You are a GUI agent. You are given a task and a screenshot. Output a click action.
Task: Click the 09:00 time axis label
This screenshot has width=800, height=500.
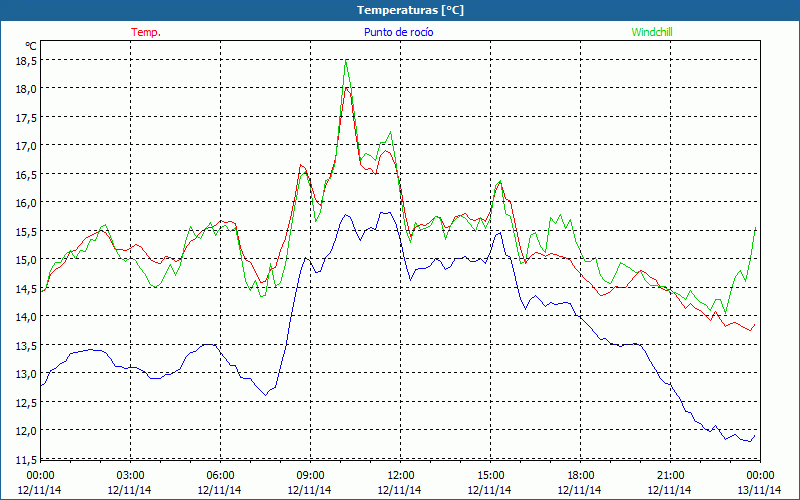pos(310,476)
